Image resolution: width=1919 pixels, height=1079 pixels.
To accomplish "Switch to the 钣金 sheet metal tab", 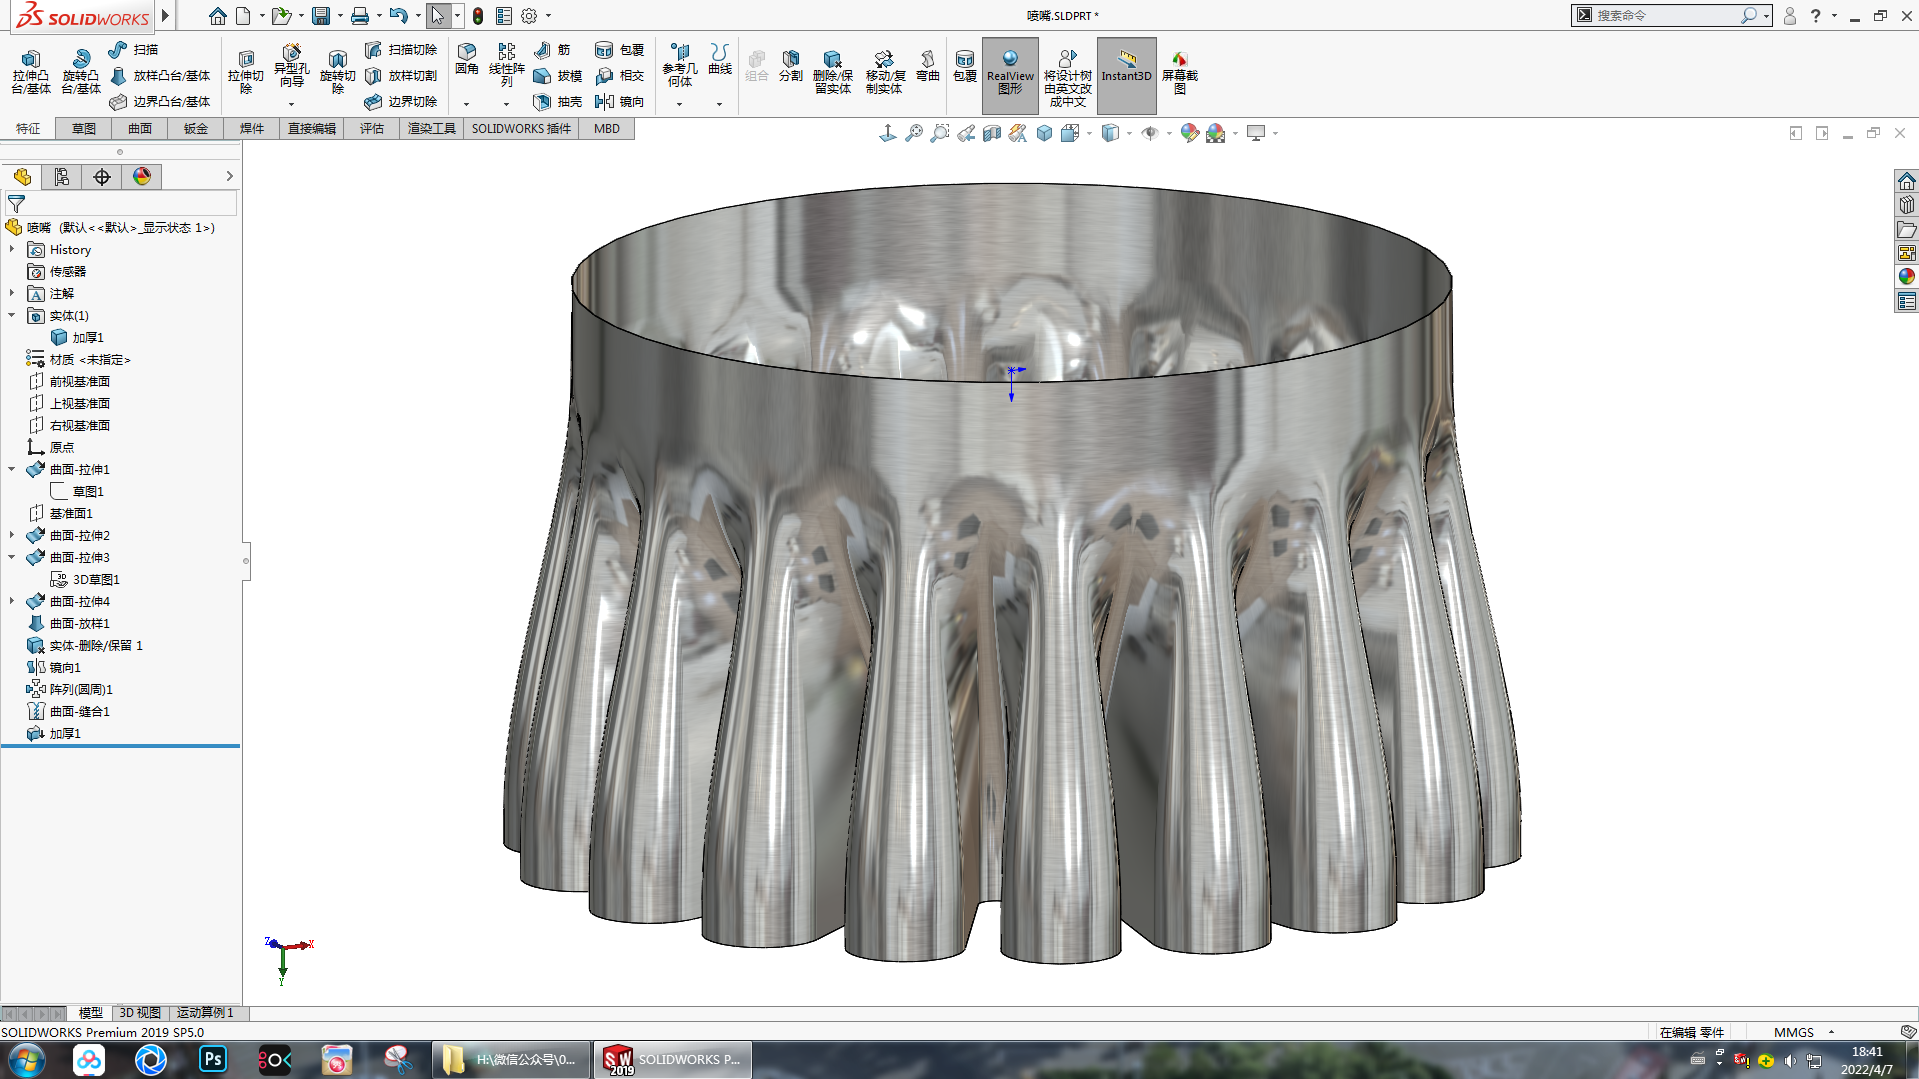I will point(196,129).
